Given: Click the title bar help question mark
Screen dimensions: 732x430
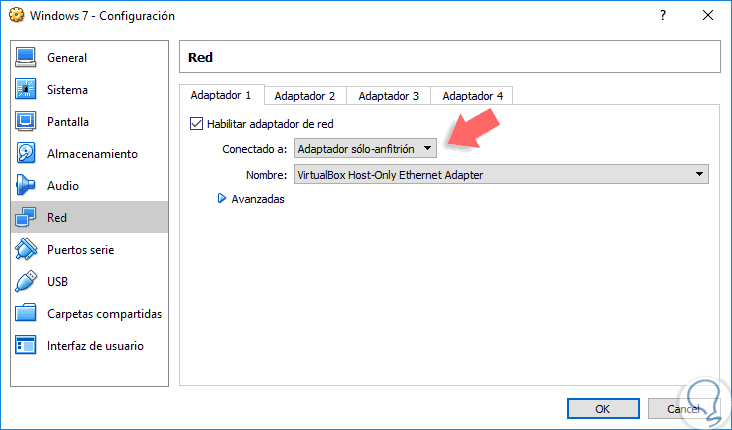Looking at the screenshot, I should point(663,16).
